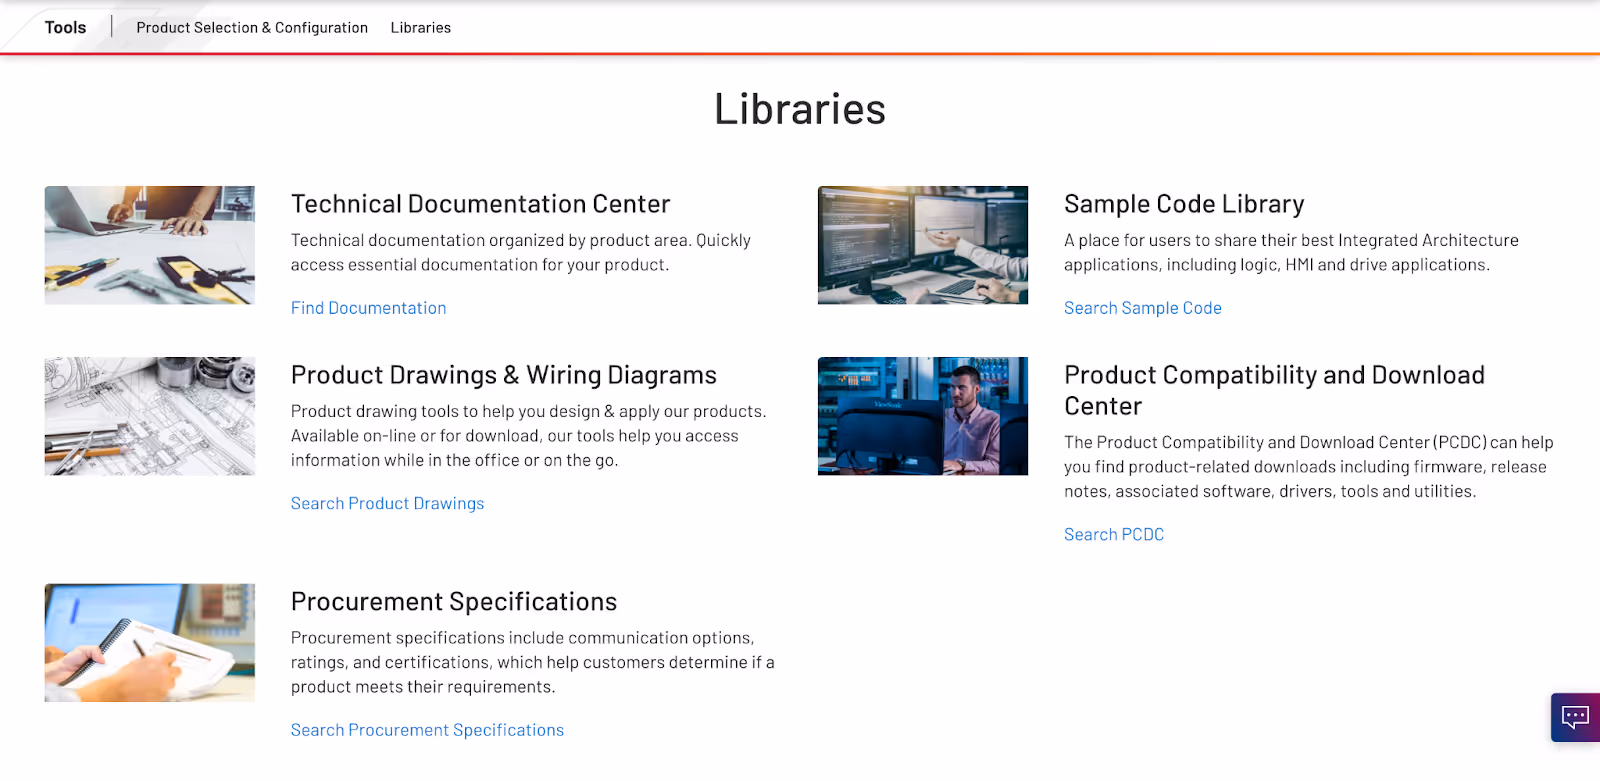Click the Search Sample Code link
Viewport: 1600px width, 781px height.
click(1143, 308)
